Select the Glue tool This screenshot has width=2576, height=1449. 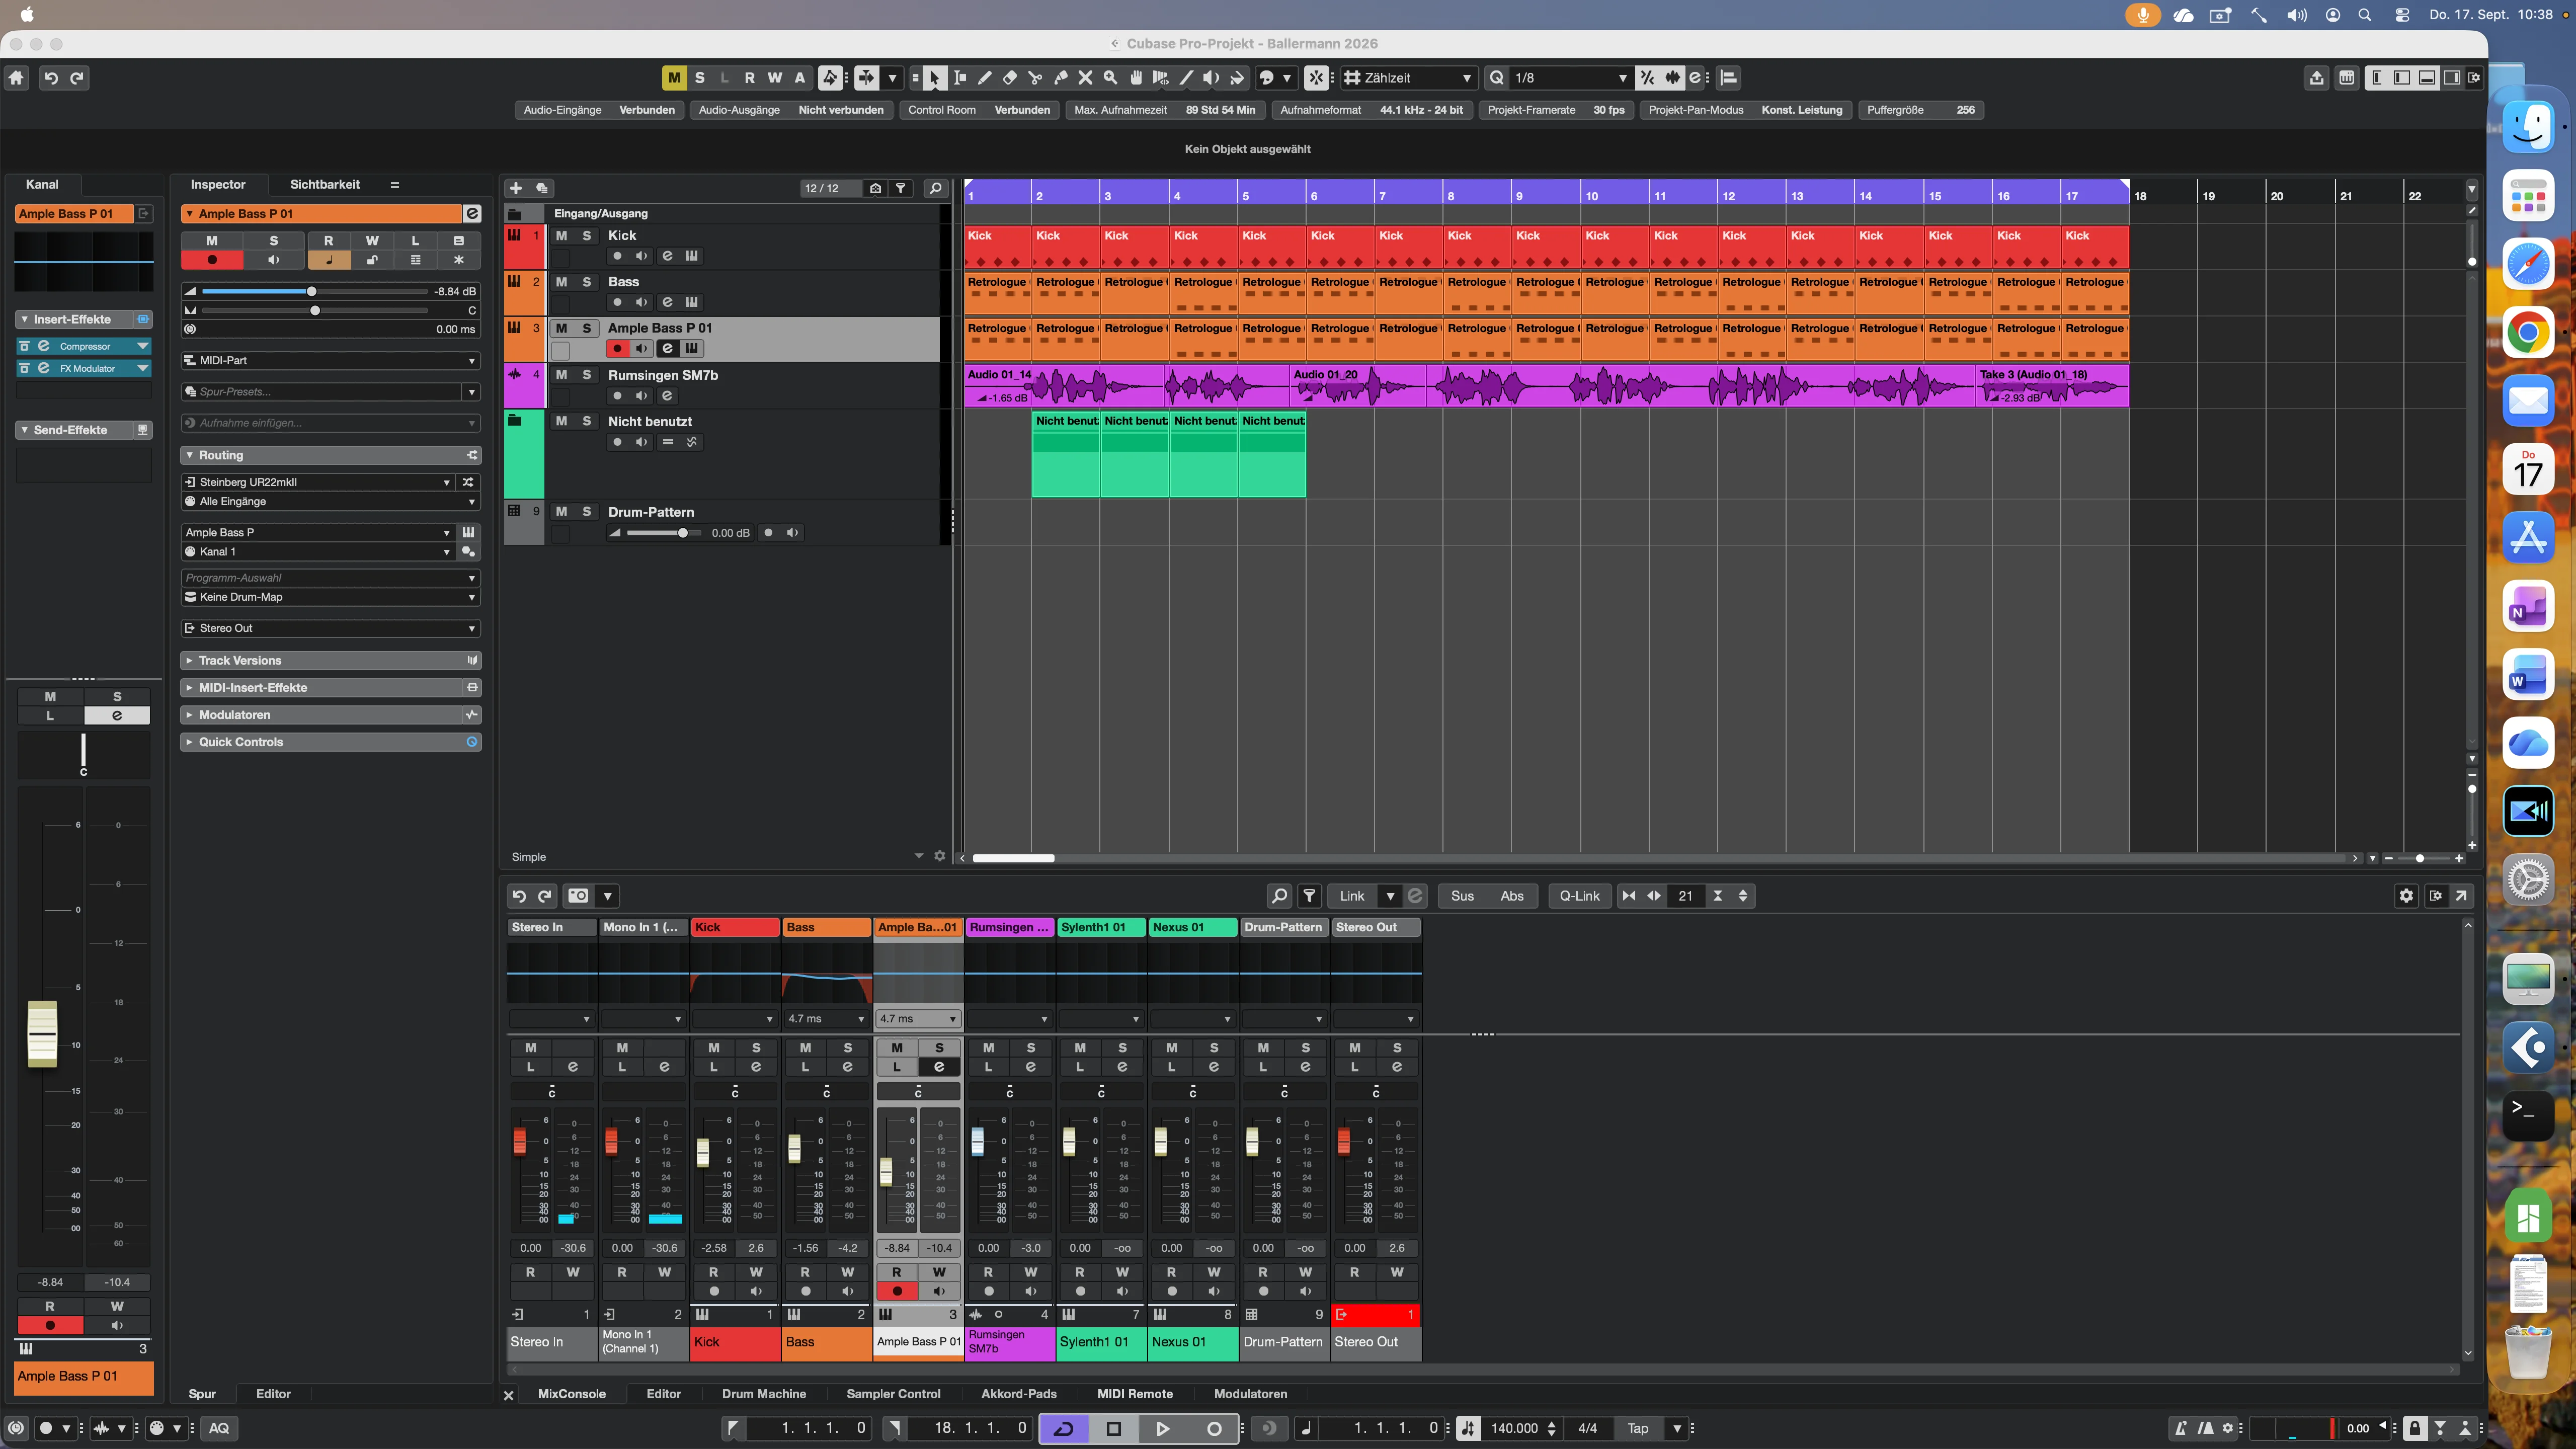point(1060,78)
